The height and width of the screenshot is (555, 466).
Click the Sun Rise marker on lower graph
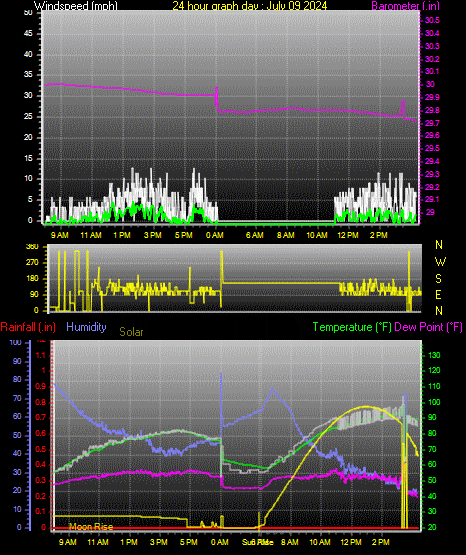258,542
